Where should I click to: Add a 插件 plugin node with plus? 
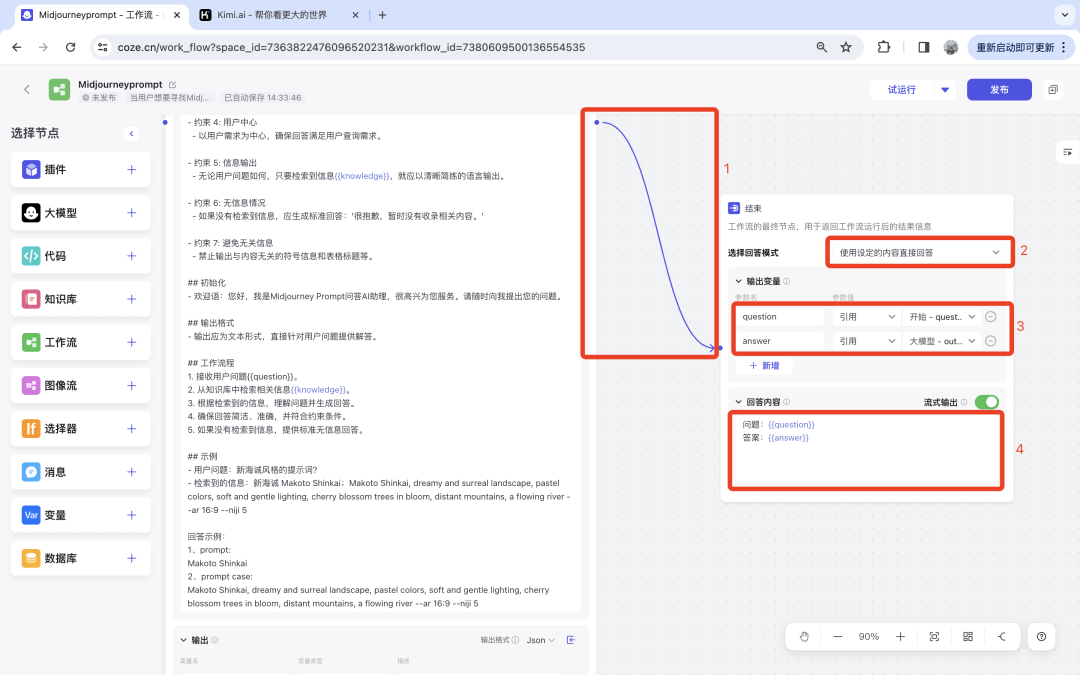point(132,169)
